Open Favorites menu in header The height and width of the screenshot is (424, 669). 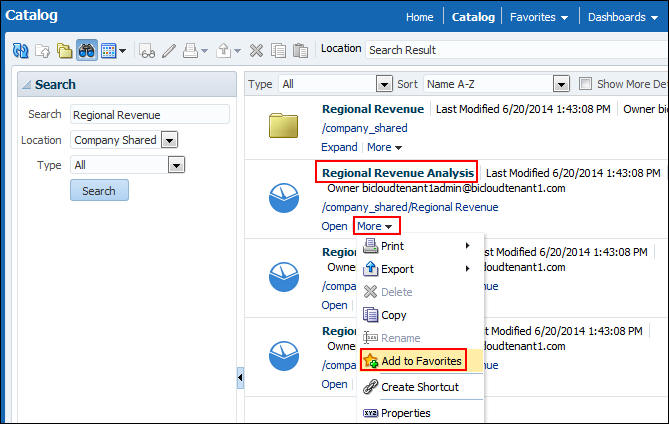(538, 17)
